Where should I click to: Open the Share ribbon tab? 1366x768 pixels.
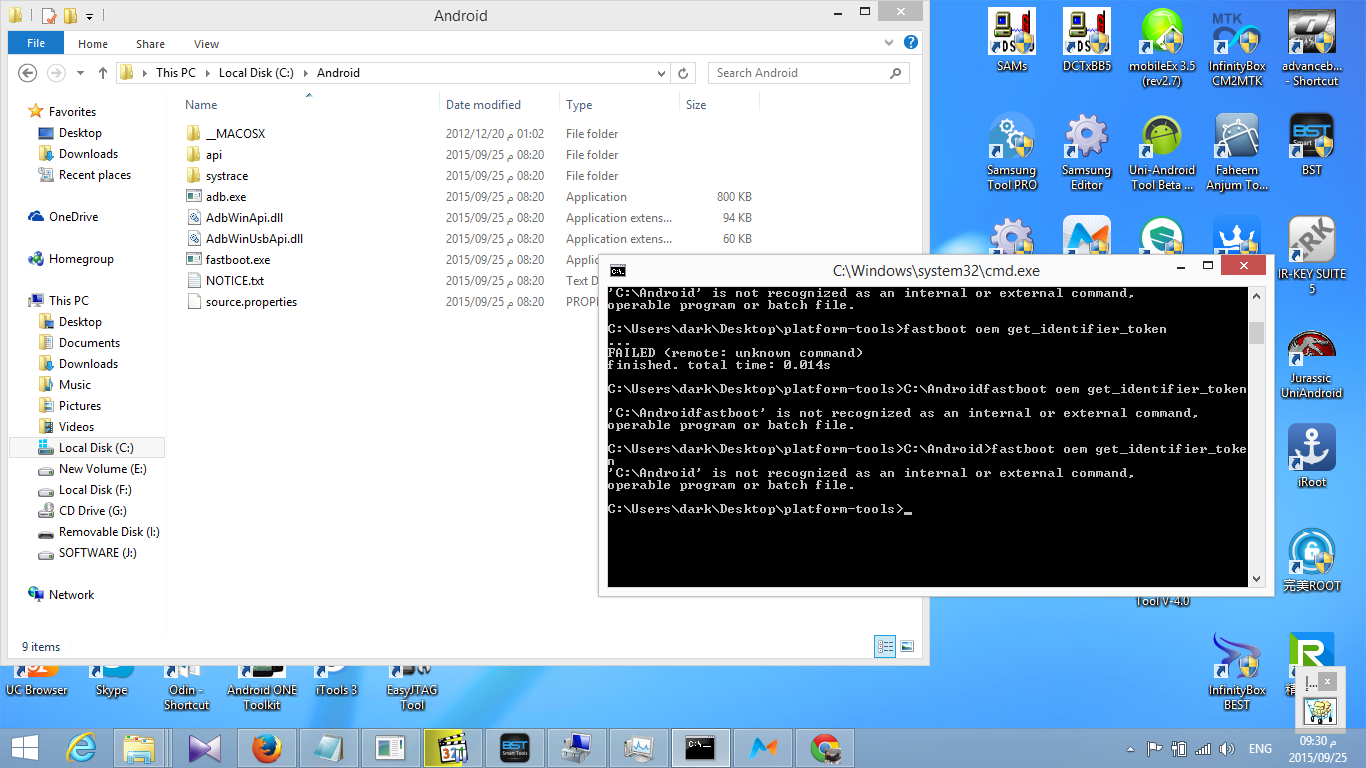click(x=151, y=44)
